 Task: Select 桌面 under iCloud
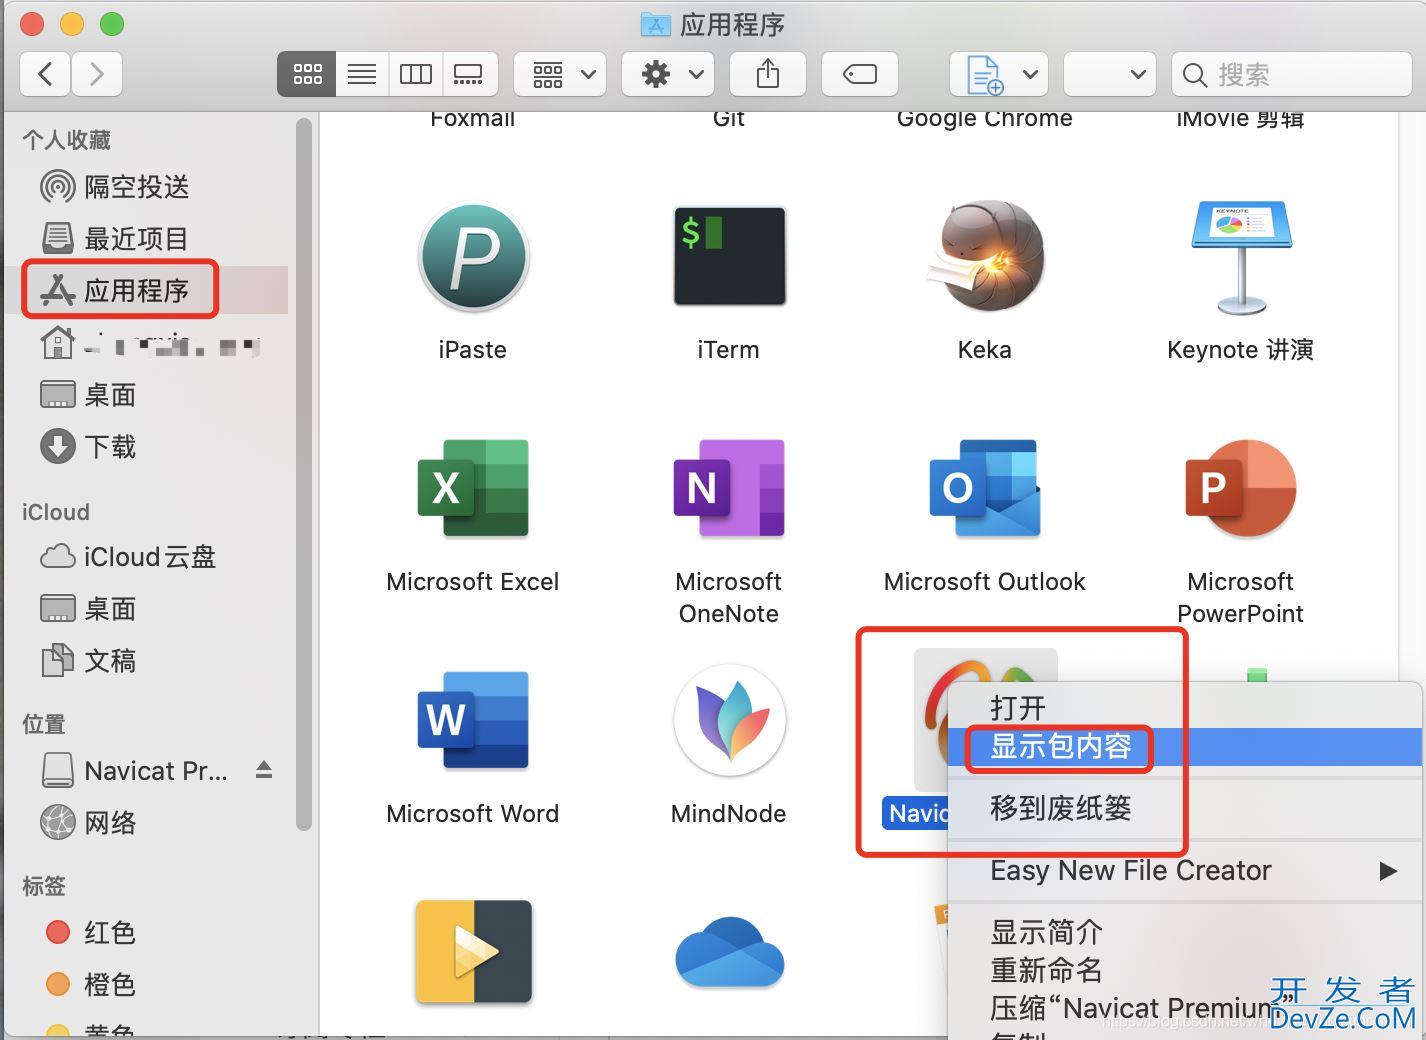tap(88, 609)
